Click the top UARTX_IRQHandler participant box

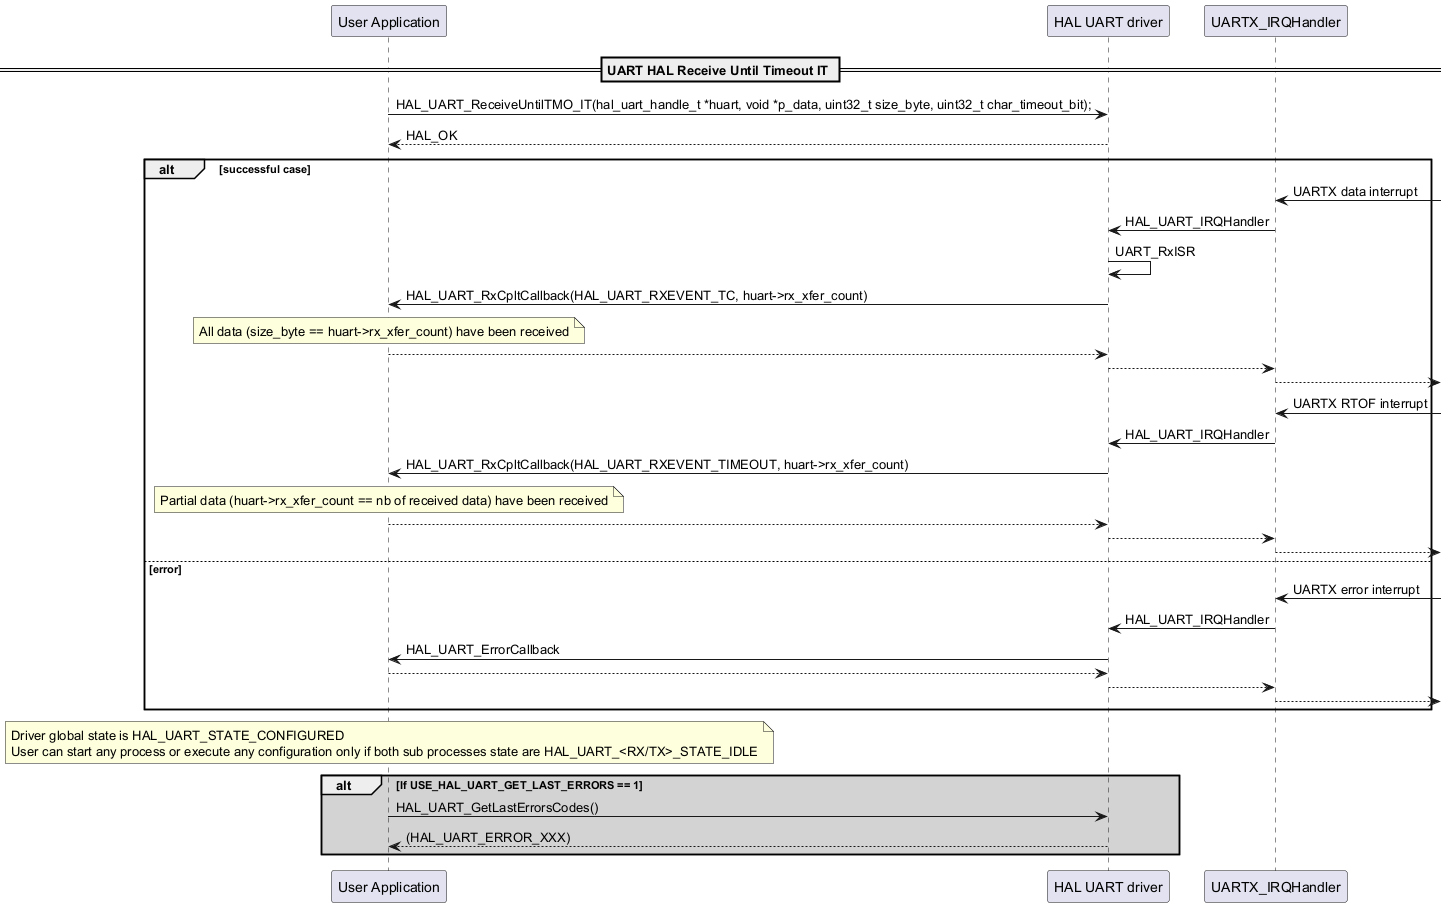[x=1275, y=22]
